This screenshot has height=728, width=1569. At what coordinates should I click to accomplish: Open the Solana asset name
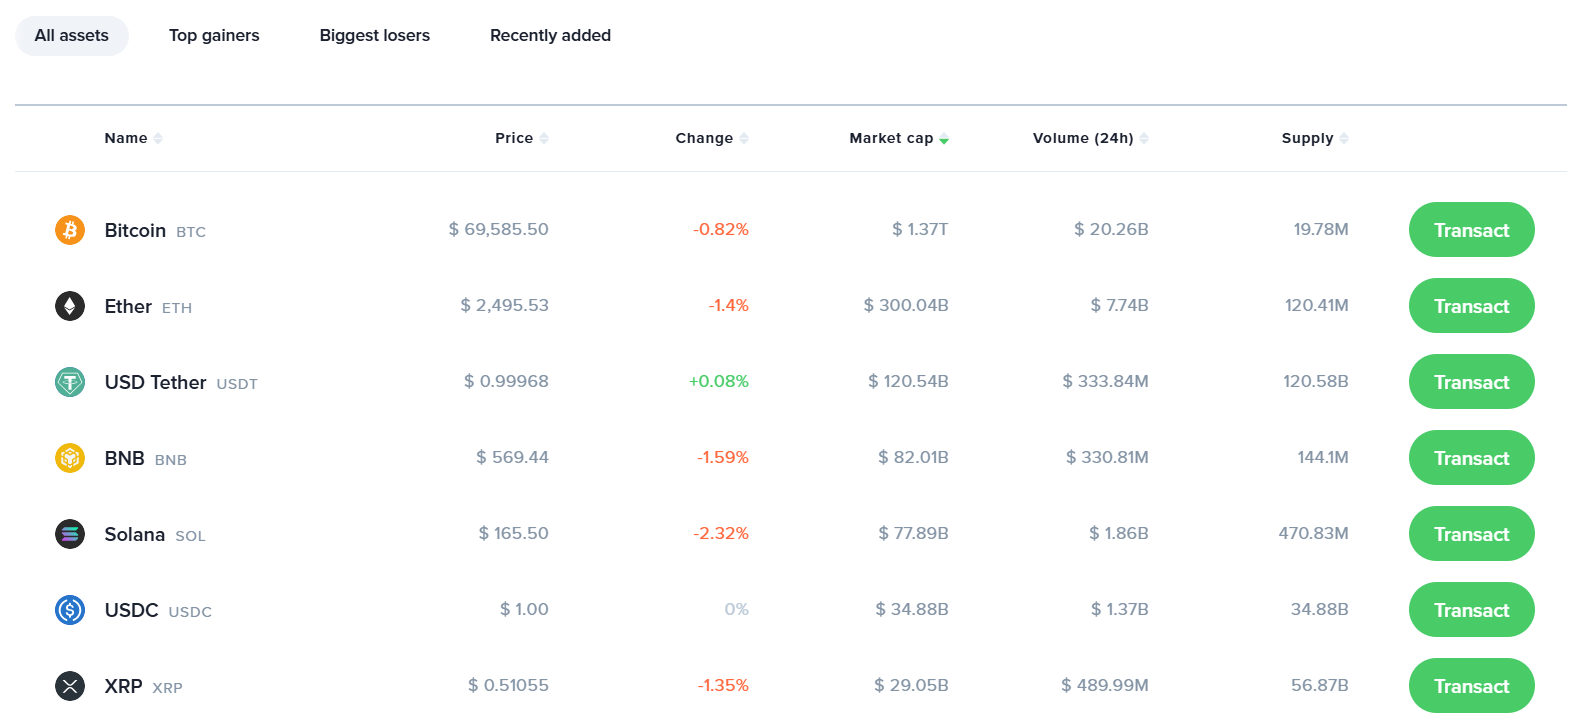pos(135,535)
